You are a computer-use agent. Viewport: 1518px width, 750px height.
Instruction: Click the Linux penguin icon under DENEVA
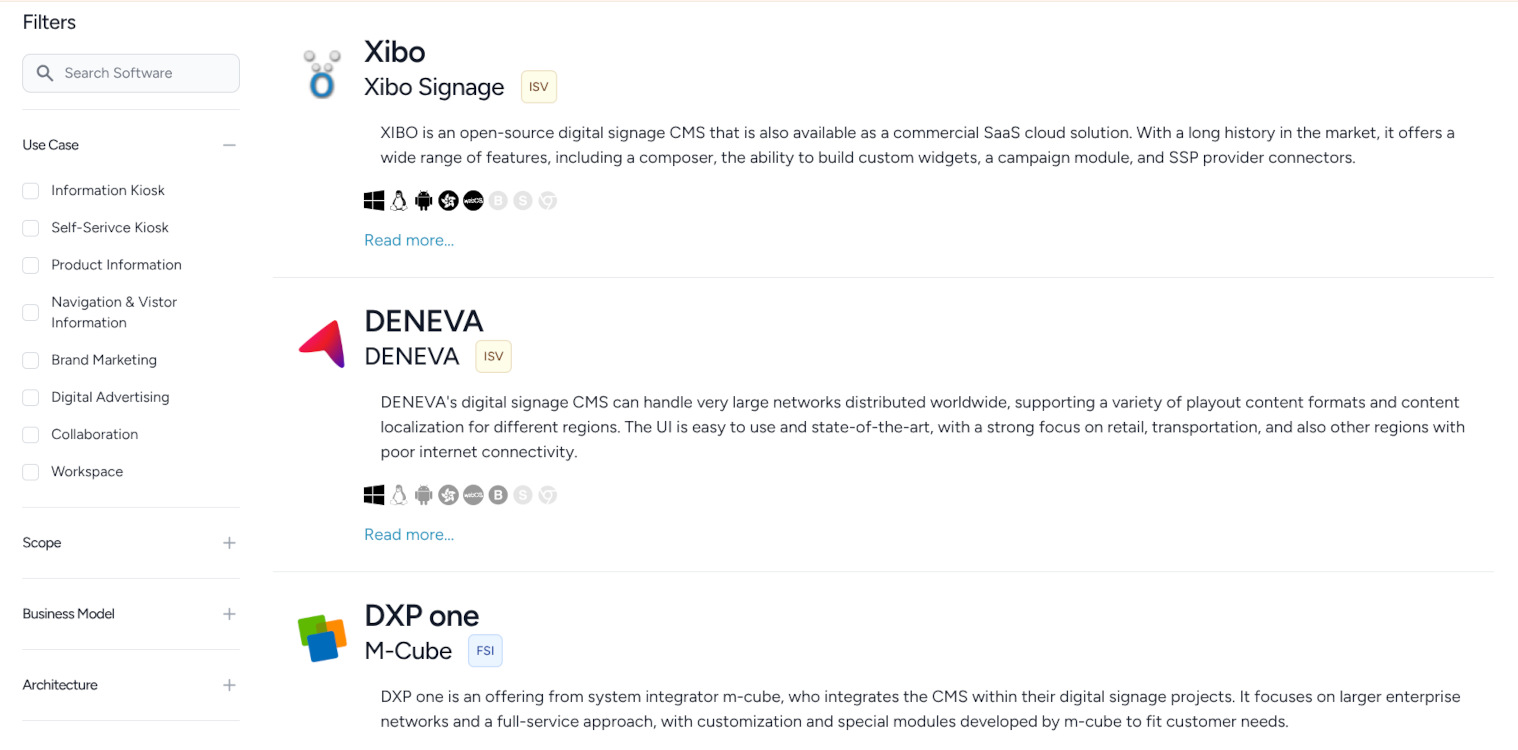(398, 494)
